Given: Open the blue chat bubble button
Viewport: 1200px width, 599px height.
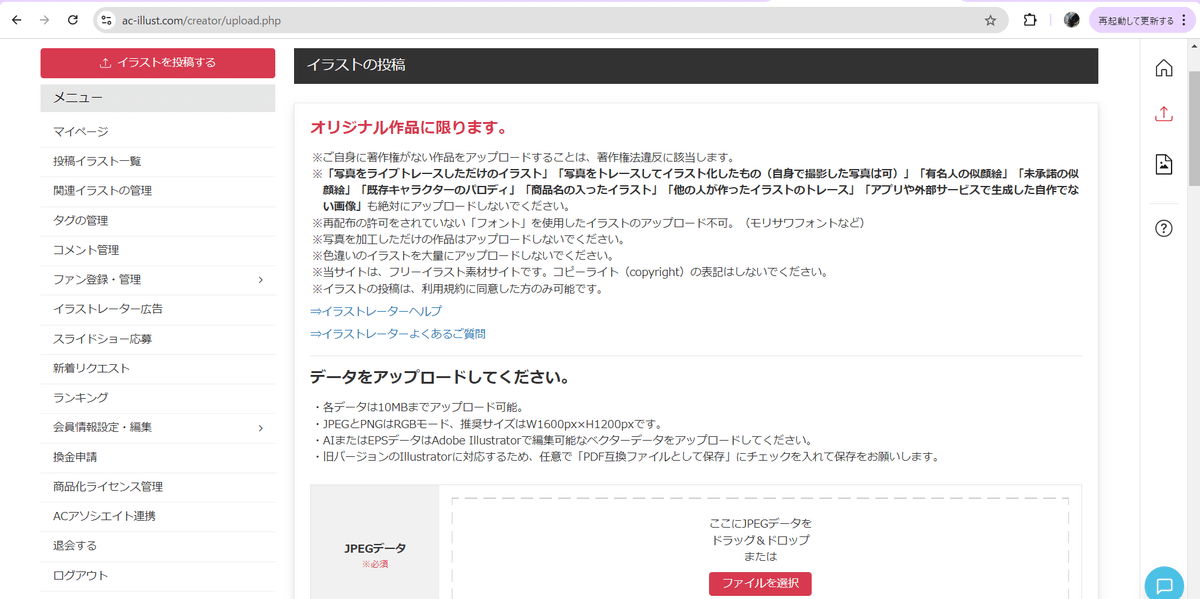Looking at the screenshot, I should (1164, 585).
